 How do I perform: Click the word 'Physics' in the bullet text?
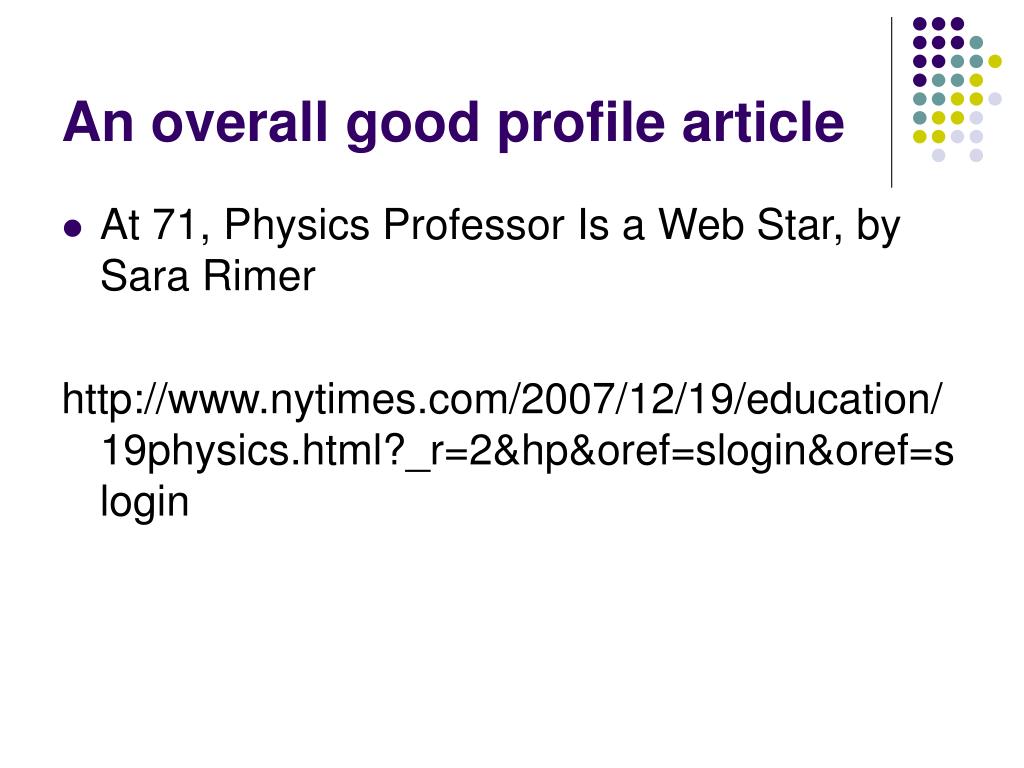click(297, 226)
